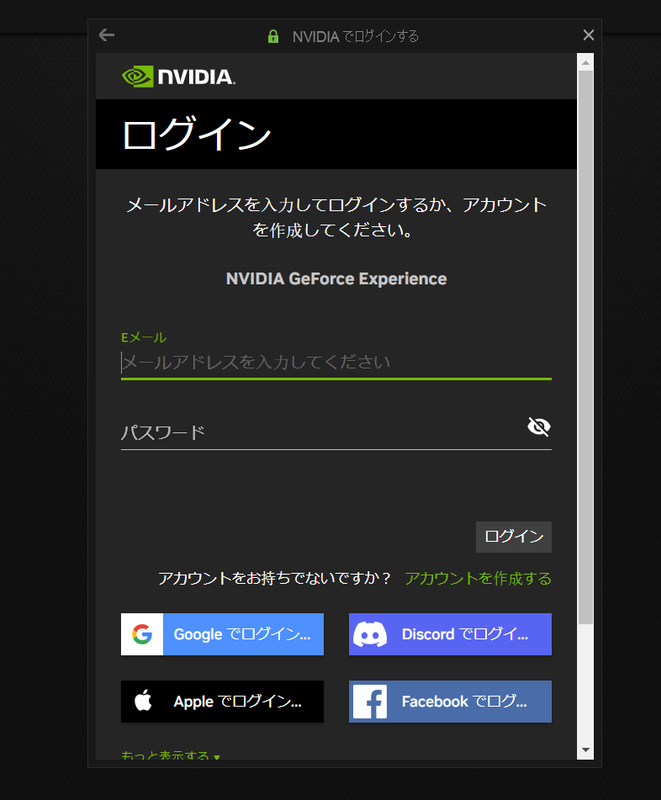Image resolution: width=661 pixels, height=800 pixels.
Task: Focus the Eメール address input field
Action: 336,362
